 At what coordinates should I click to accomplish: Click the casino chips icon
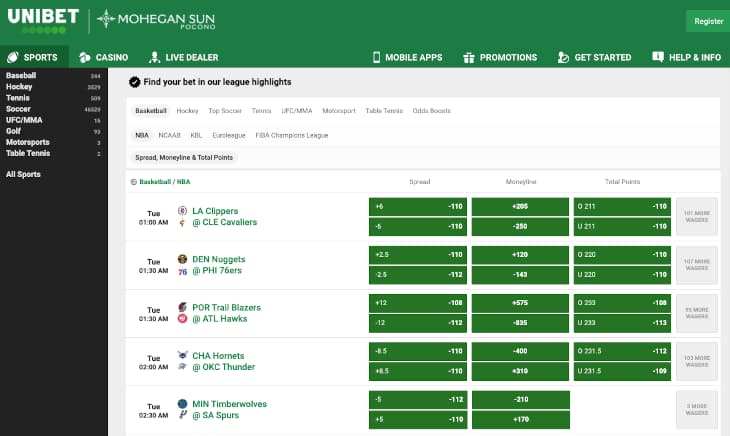click(x=85, y=57)
